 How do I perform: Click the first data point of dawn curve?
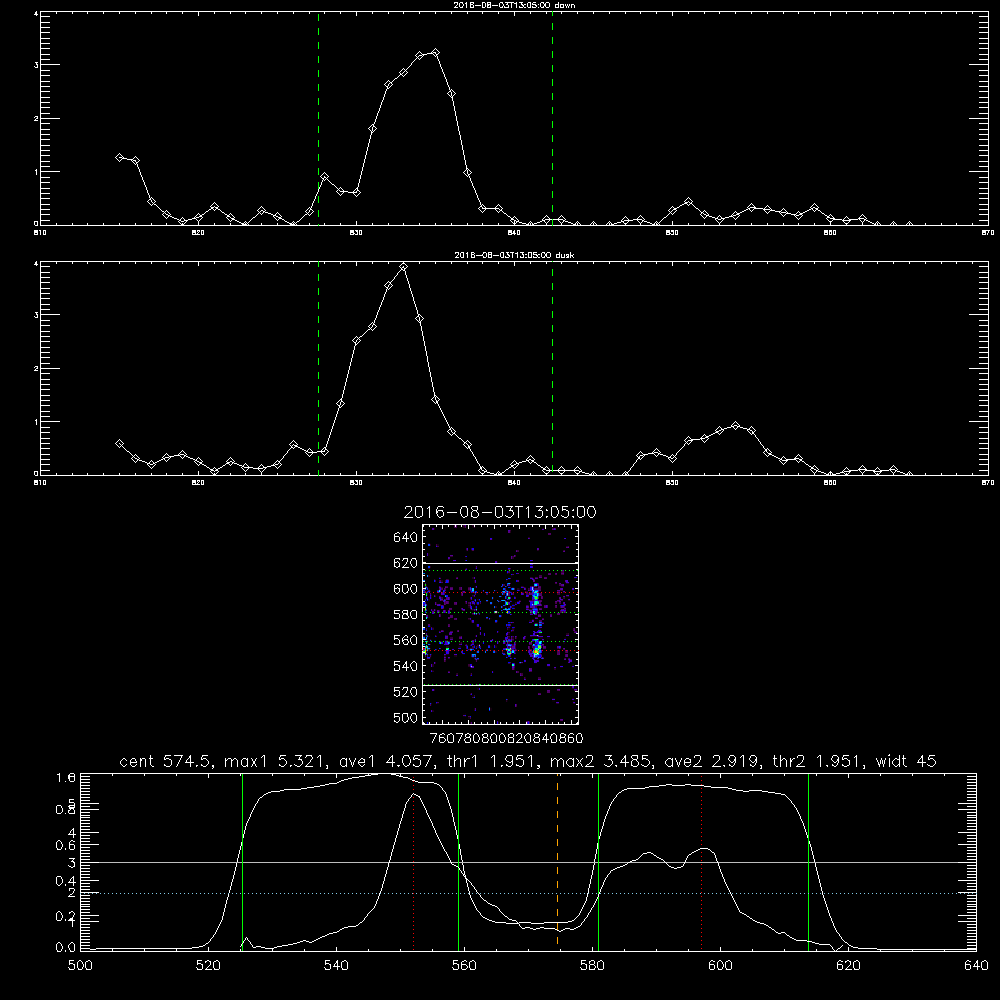coord(119,157)
